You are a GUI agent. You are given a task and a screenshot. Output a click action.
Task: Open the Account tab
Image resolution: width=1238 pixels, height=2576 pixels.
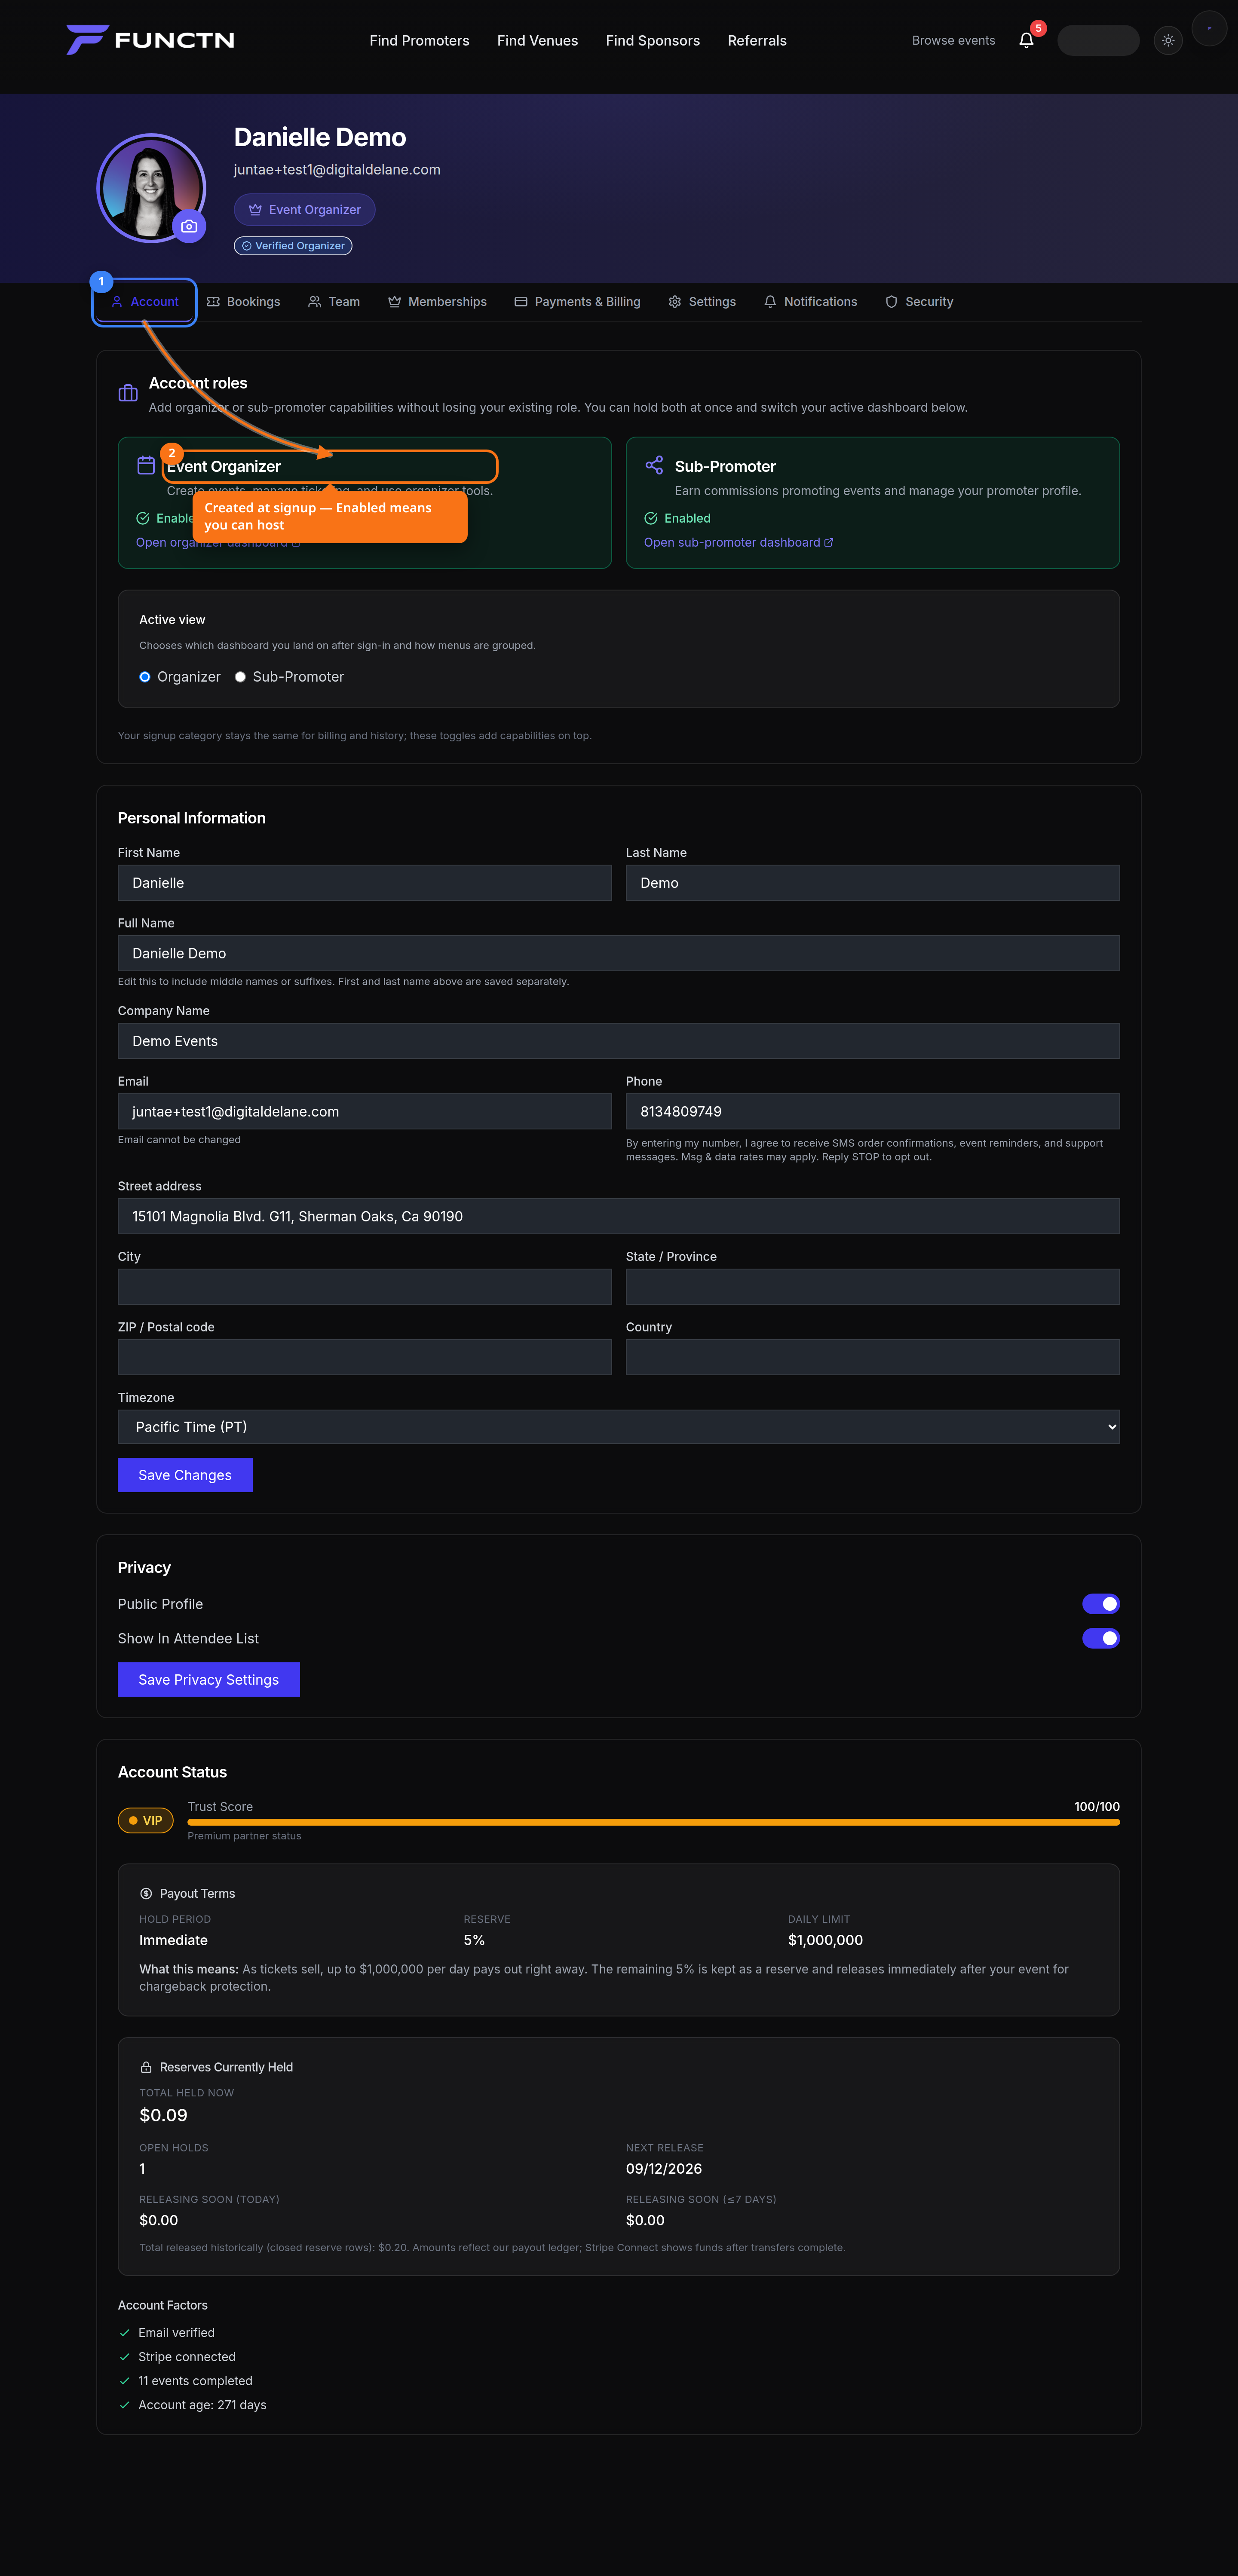click(145, 302)
